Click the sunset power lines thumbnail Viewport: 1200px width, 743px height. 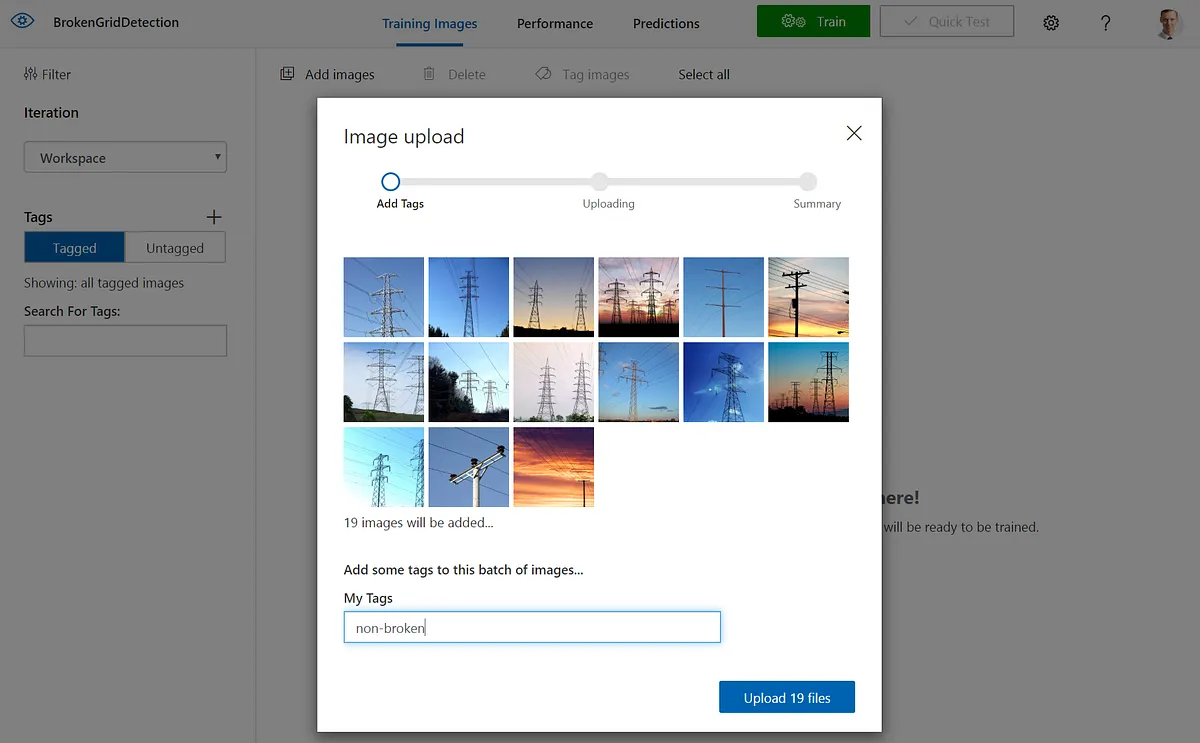(553, 467)
